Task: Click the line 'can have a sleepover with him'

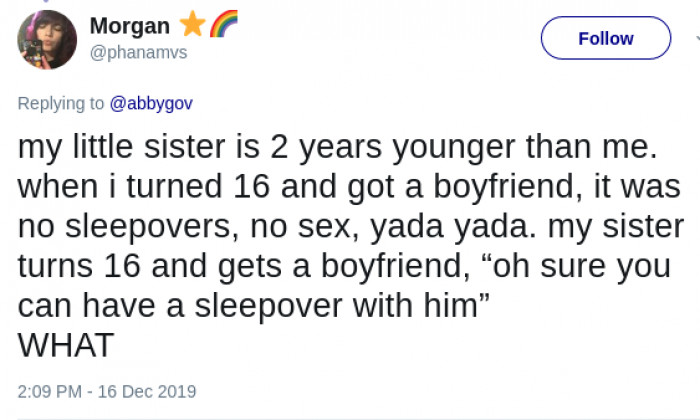Action: pyautogui.click(x=253, y=305)
